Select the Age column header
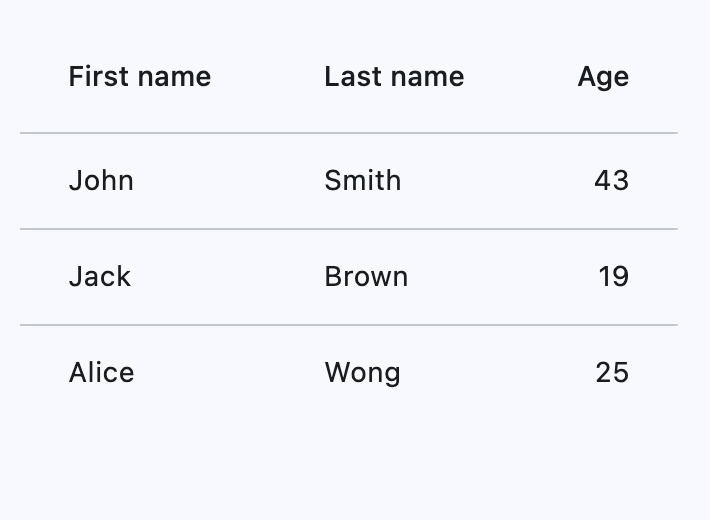This screenshot has height=520, width=710. 603,77
